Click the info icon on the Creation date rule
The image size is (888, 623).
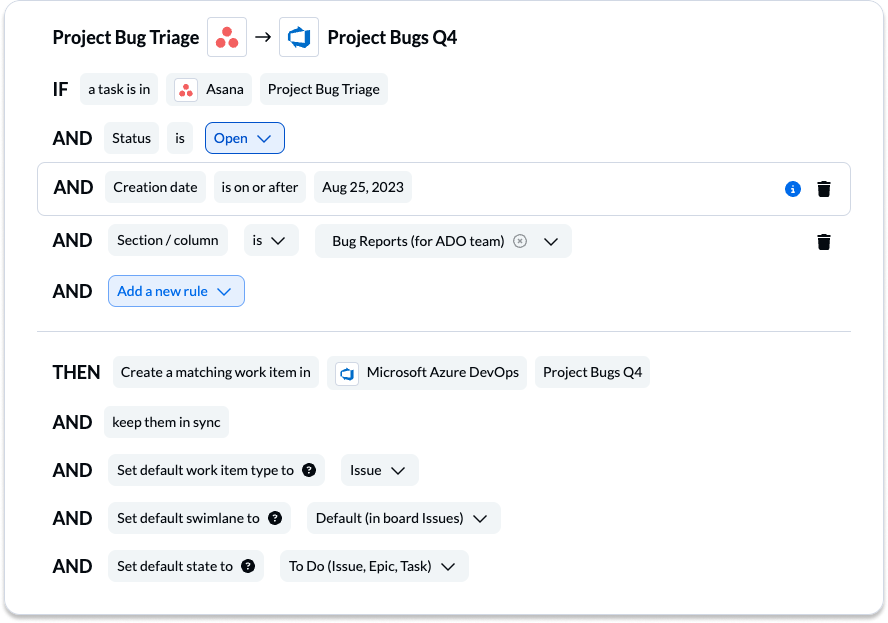[793, 189]
